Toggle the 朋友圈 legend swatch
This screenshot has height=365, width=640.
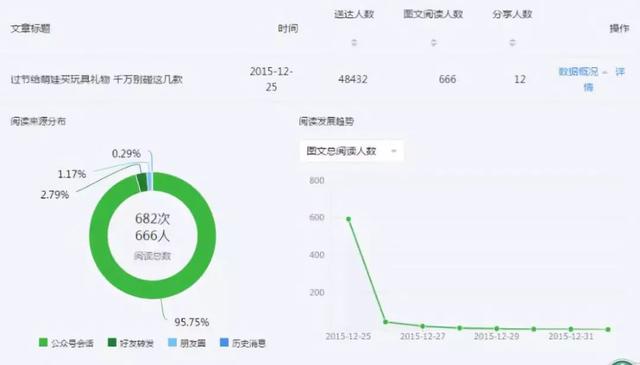(172, 343)
